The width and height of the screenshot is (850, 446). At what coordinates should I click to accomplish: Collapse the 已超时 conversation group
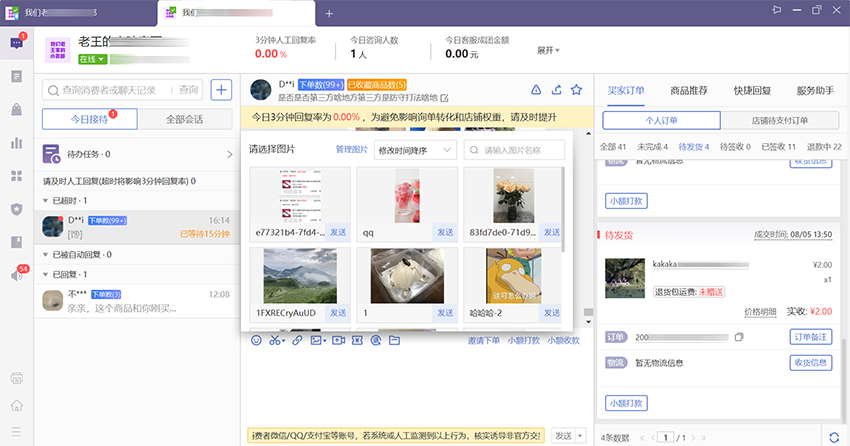(x=46, y=201)
